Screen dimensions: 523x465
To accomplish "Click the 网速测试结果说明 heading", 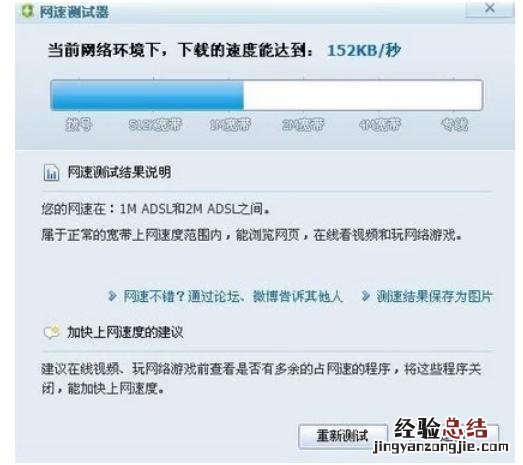I will click(119, 172).
